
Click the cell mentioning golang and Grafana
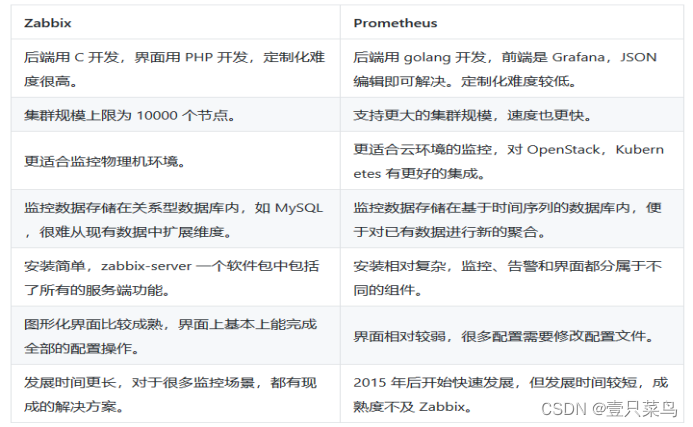coord(512,69)
